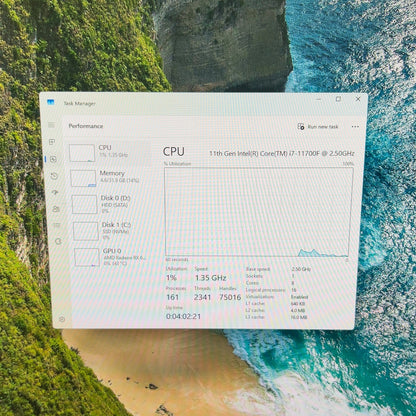The width and height of the screenshot is (416, 416).
Task: Click the Virtualization Enabled value
Action: [299, 297]
